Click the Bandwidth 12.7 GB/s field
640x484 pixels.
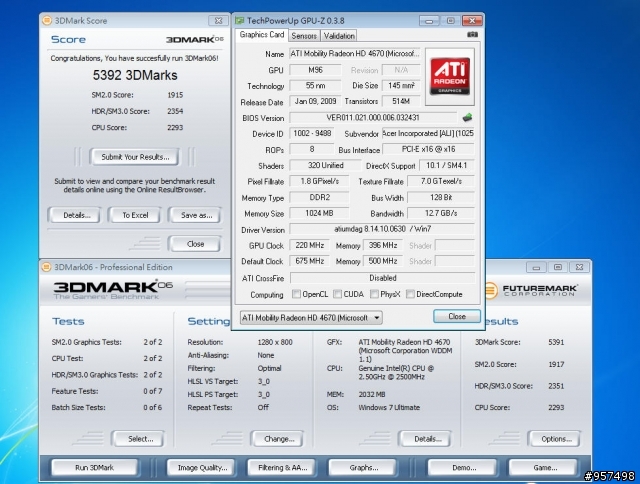(x=441, y=213)
